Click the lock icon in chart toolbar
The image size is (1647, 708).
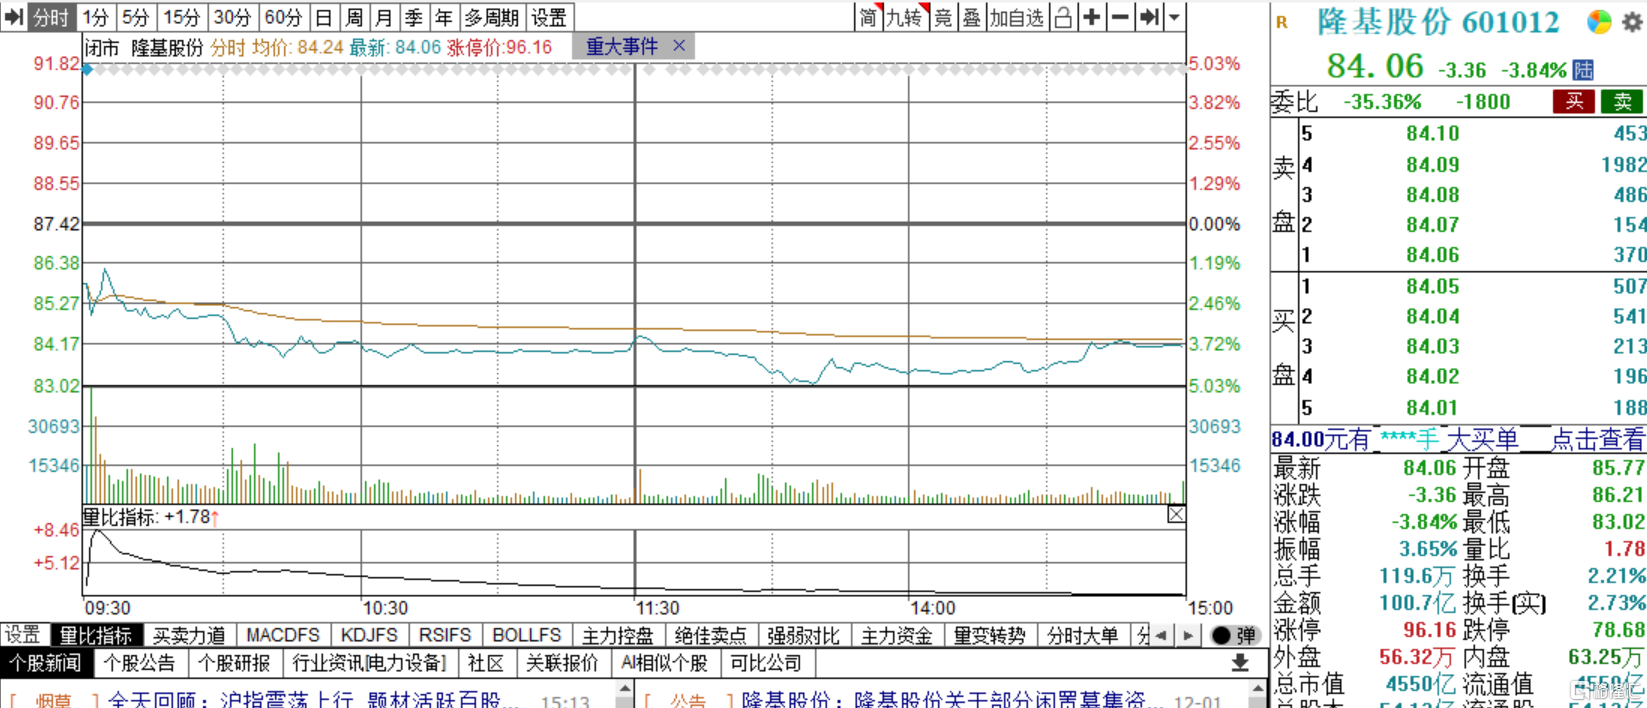point(1063,17)
